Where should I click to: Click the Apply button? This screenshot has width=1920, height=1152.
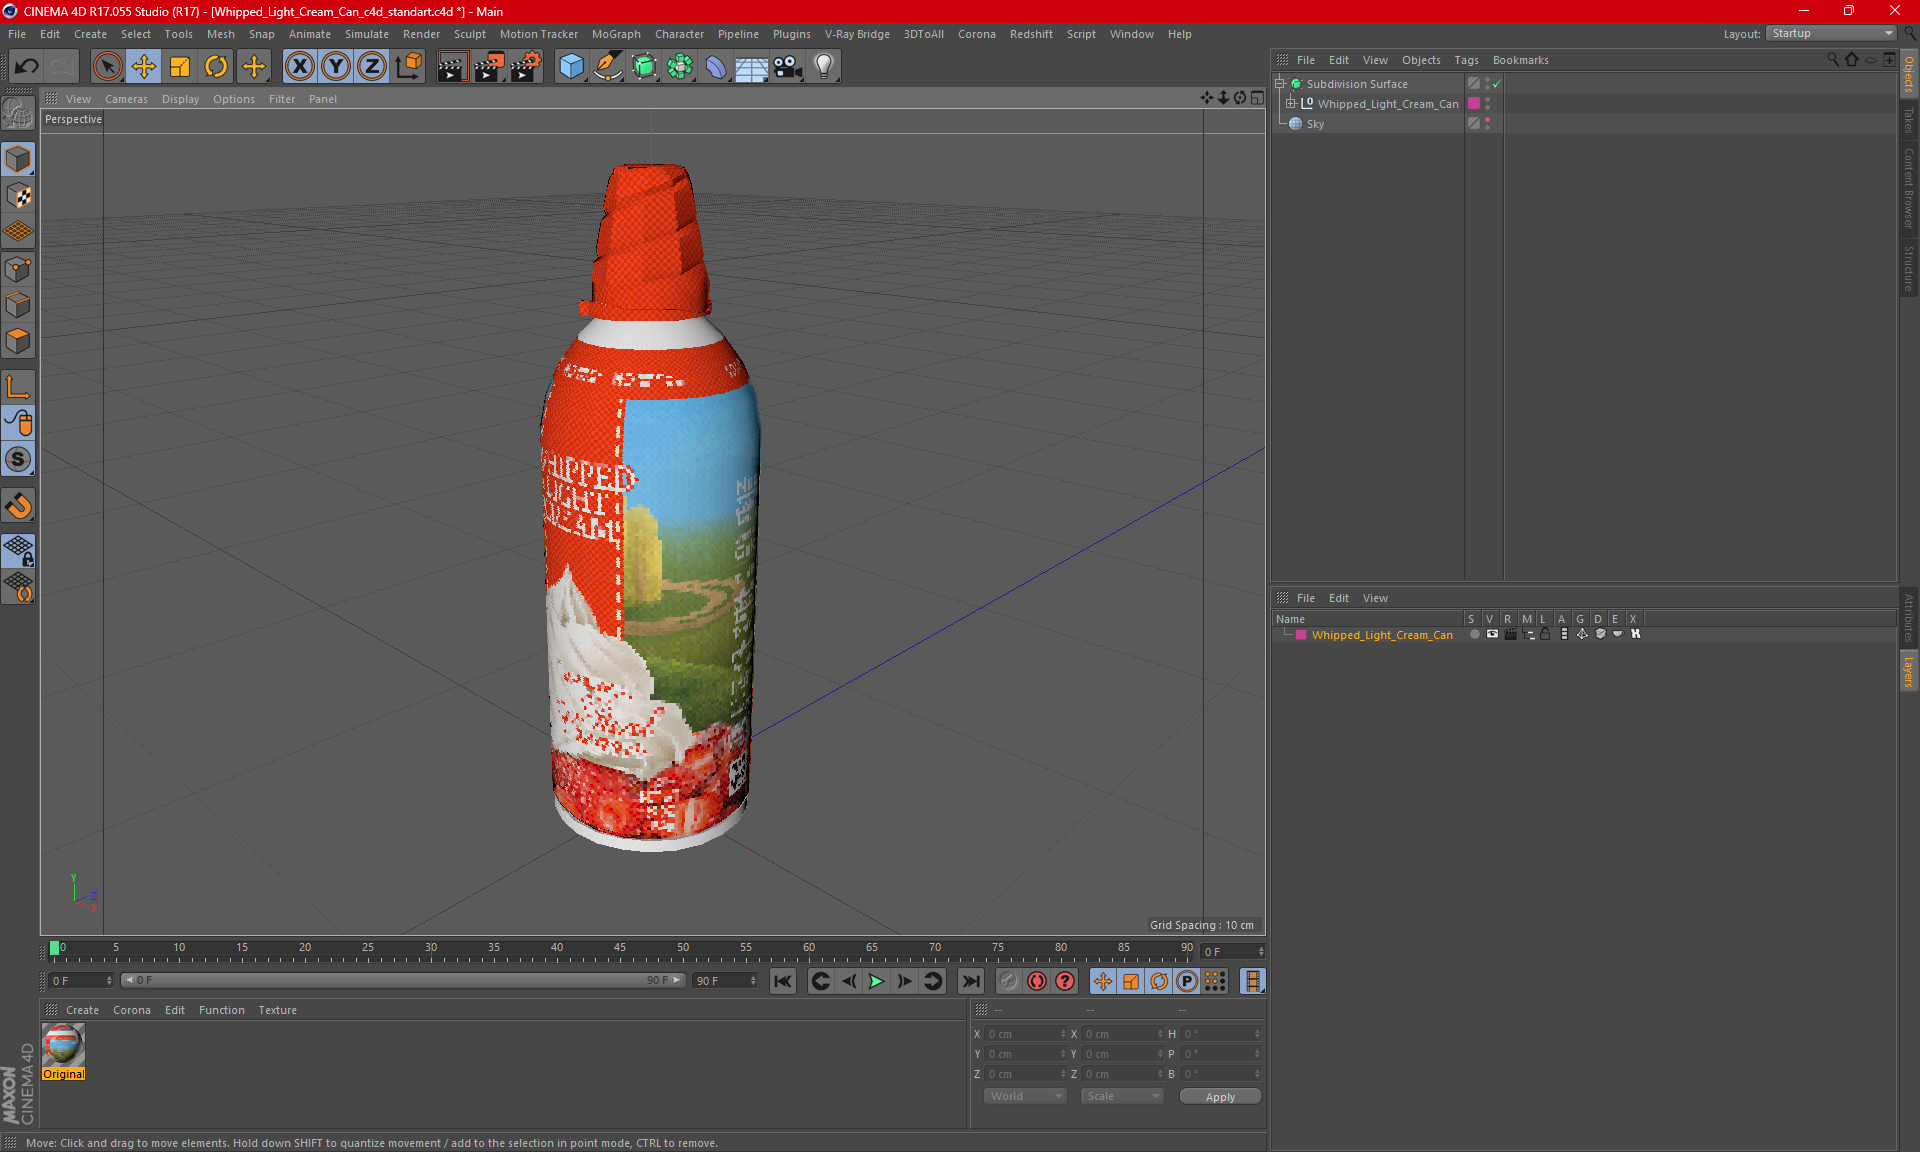pos(1220,1097)
